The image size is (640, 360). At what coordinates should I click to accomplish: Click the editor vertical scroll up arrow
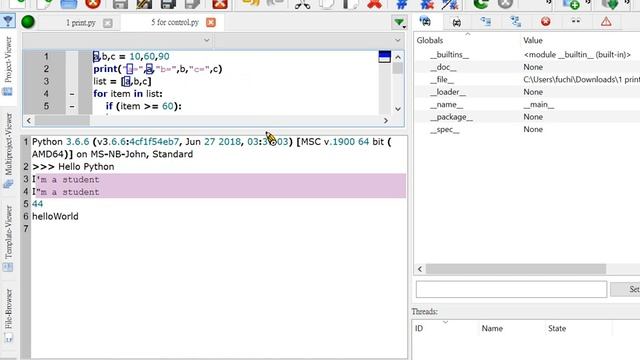(x=398, y=57)
